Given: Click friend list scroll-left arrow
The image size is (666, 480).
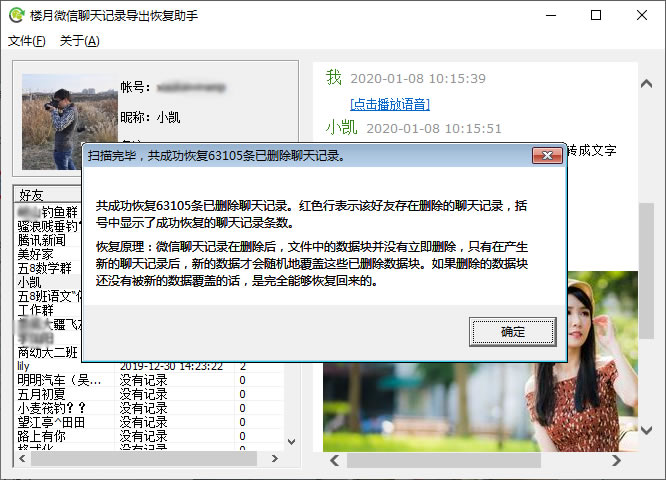Looking at the screenshot, I should (x=23, y=458).
